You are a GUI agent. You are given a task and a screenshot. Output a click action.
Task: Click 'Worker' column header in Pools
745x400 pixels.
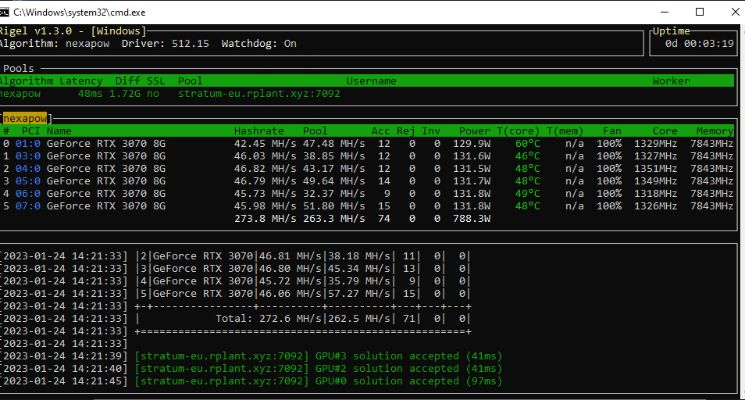pos(671,81)
